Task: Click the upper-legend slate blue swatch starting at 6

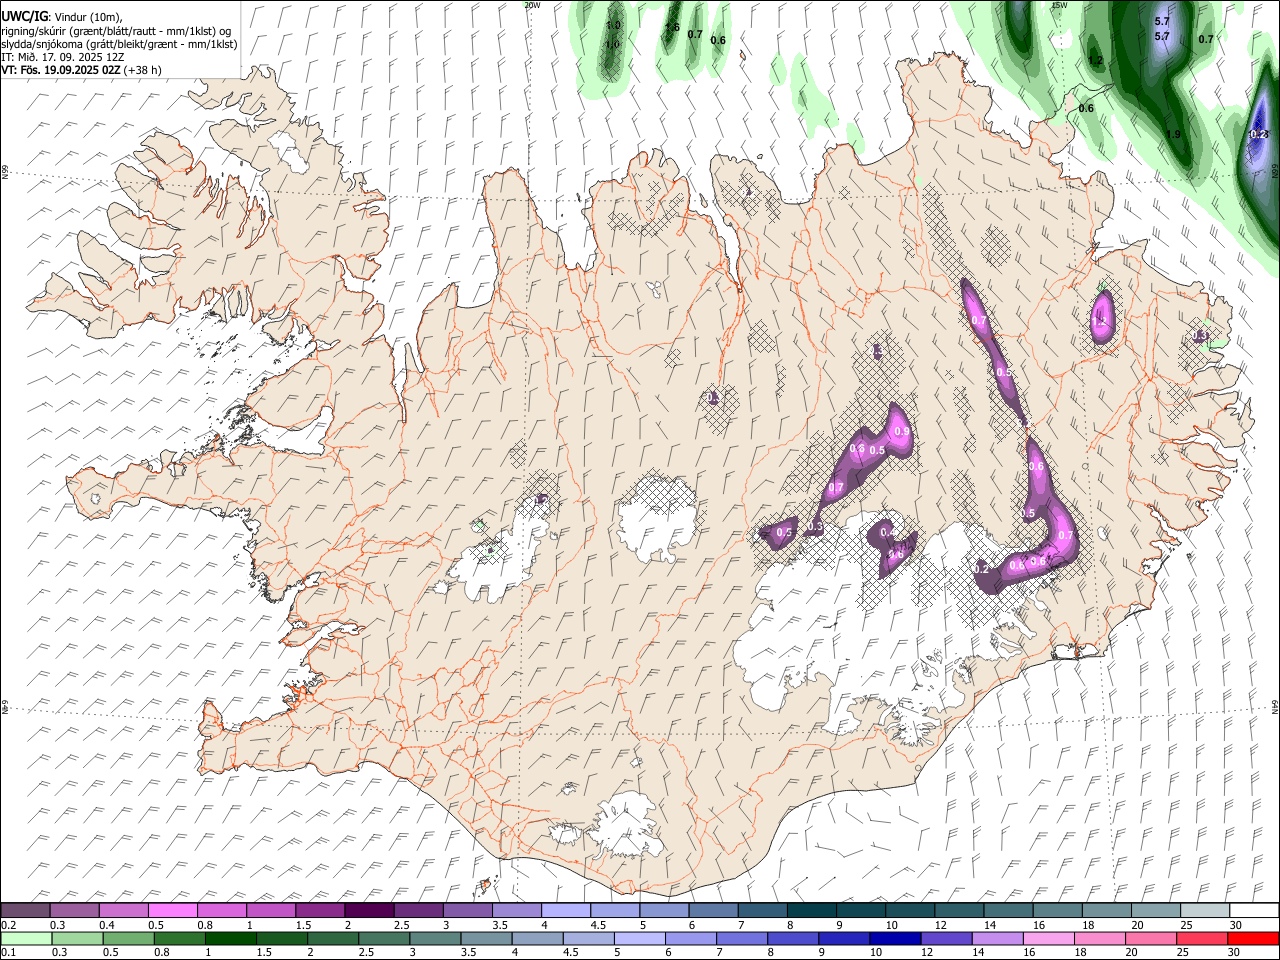Action: pyautogui.click(x=713, y=911)
